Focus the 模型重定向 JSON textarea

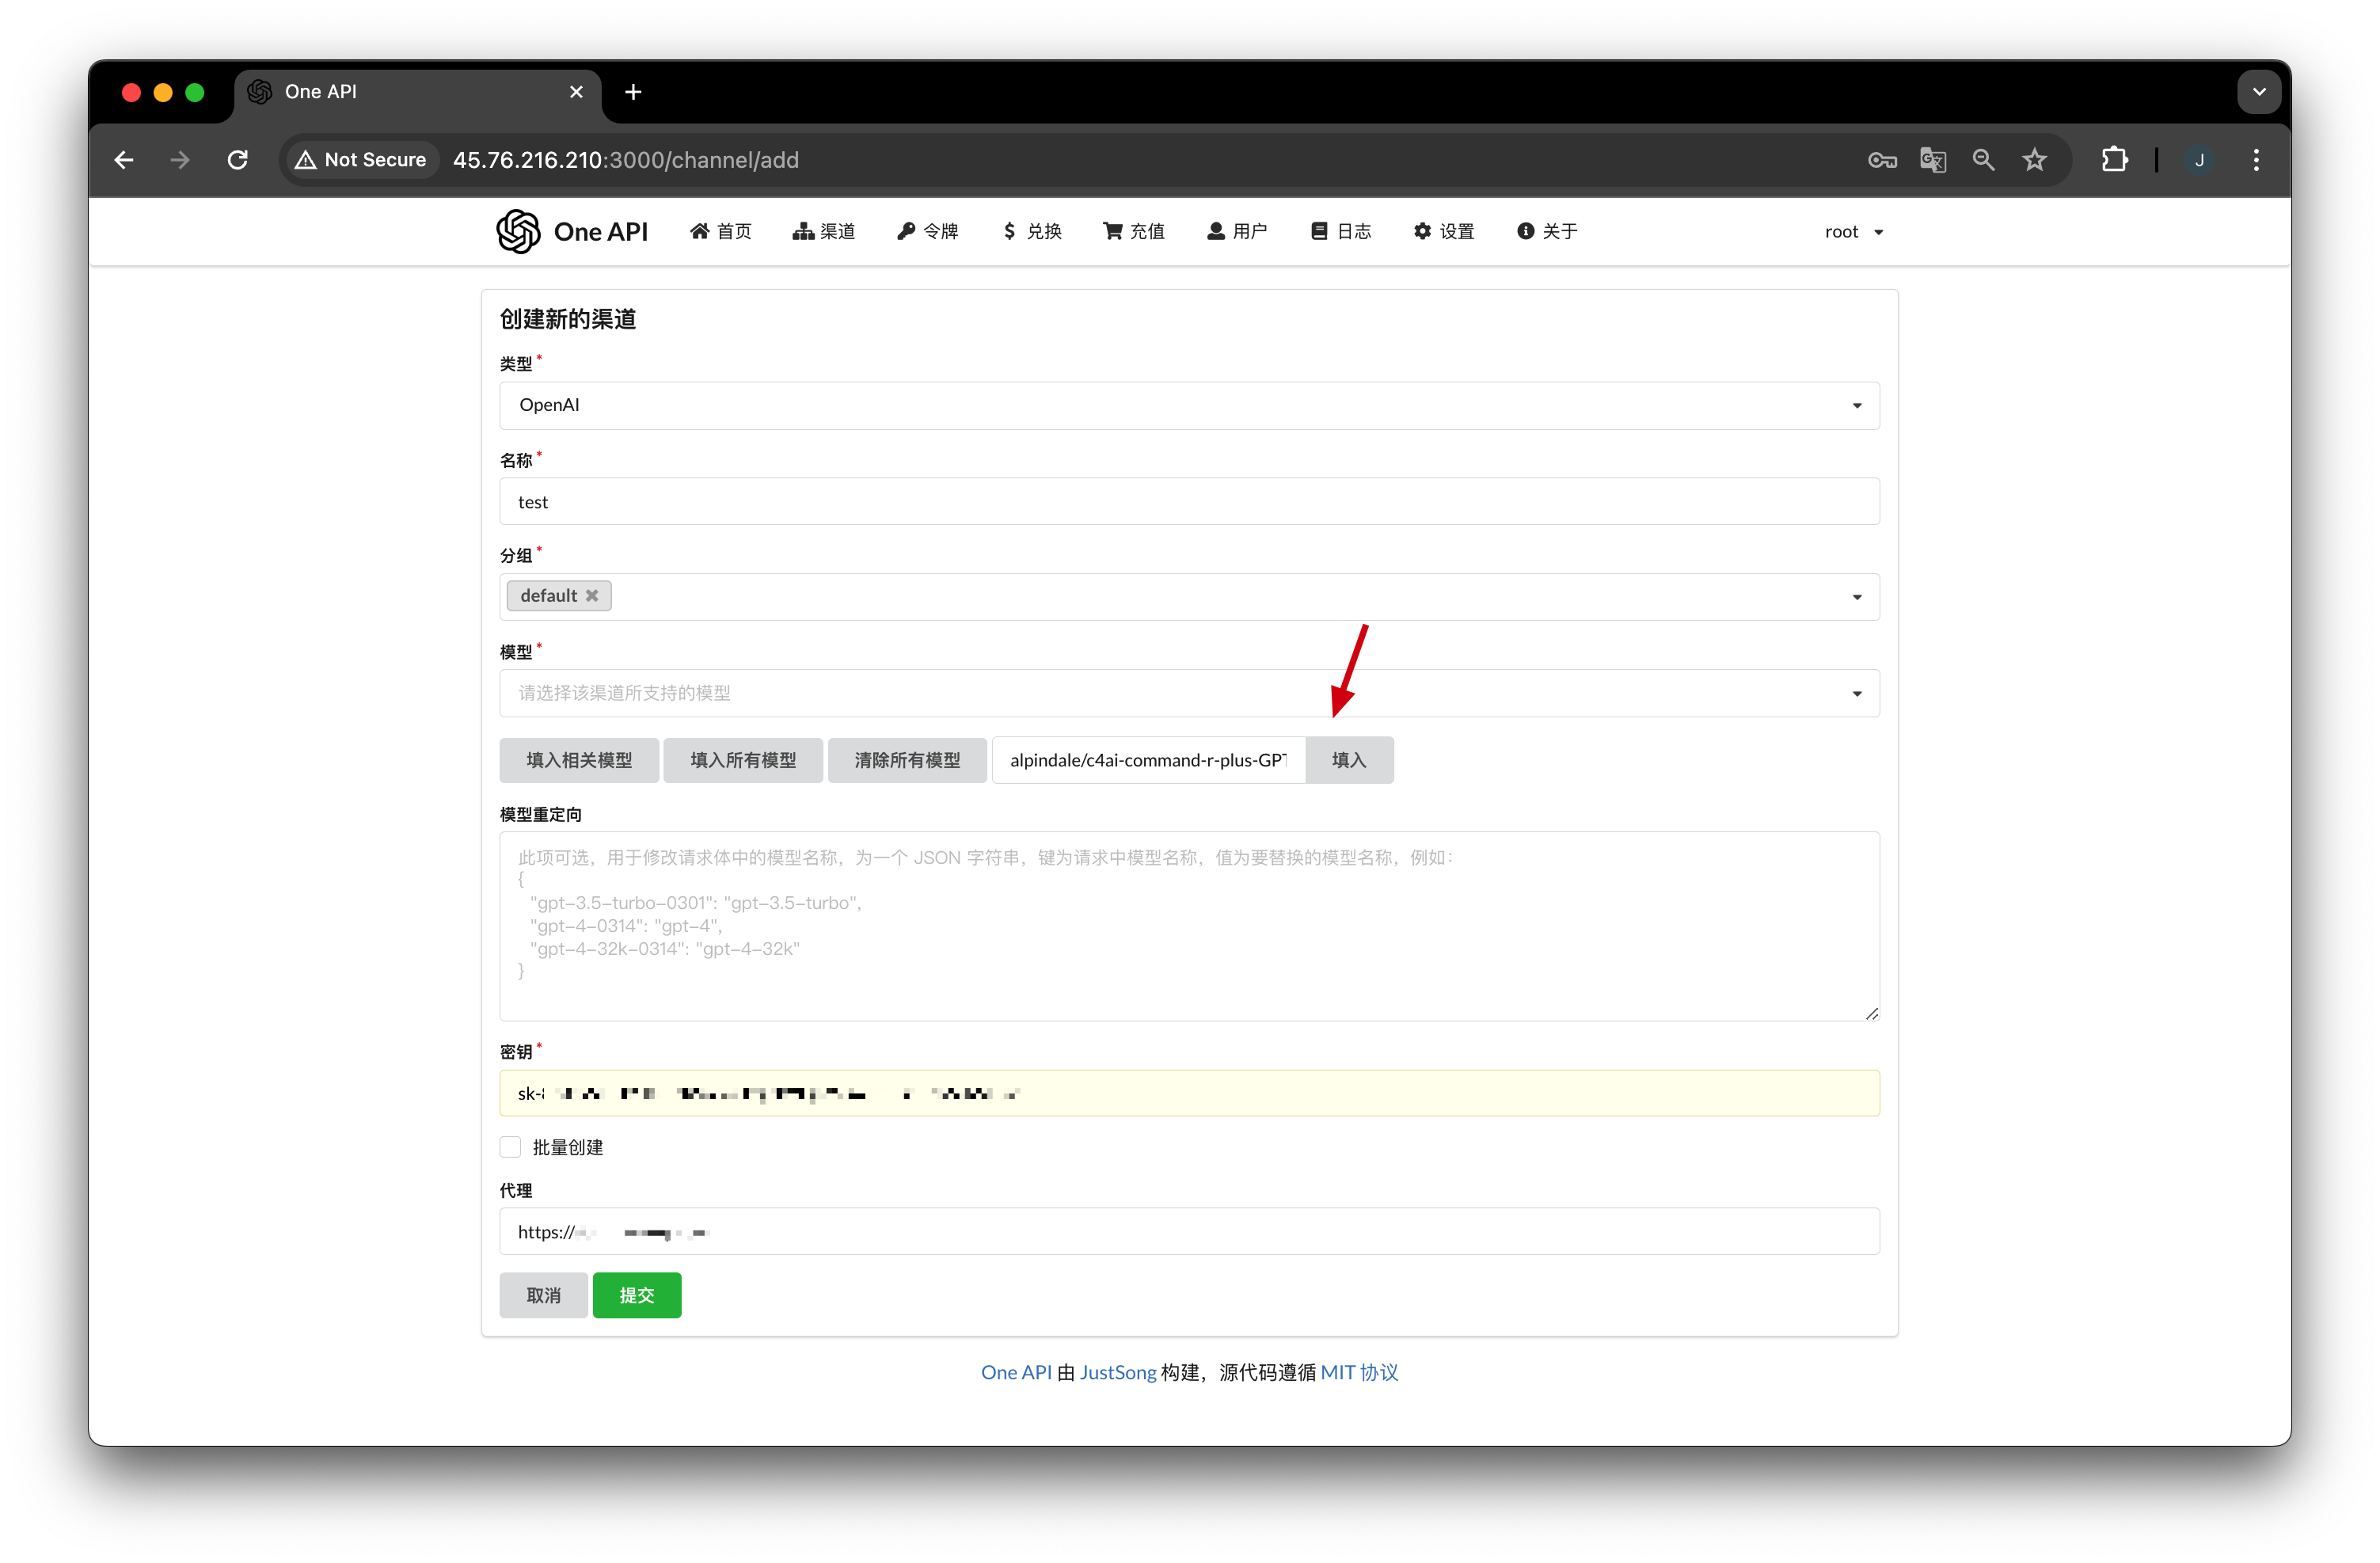tap(1189, 927)
